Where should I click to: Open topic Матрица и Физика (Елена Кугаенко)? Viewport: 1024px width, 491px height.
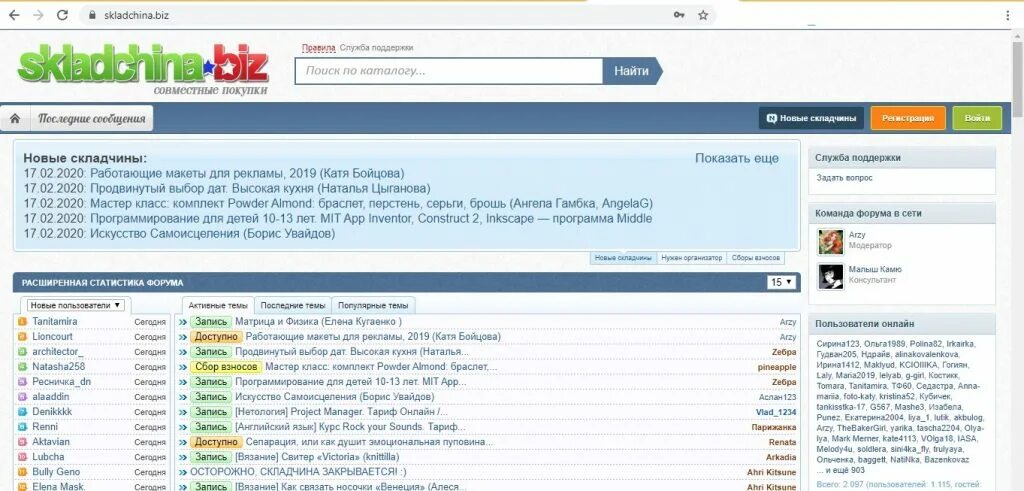pos(318,322)
